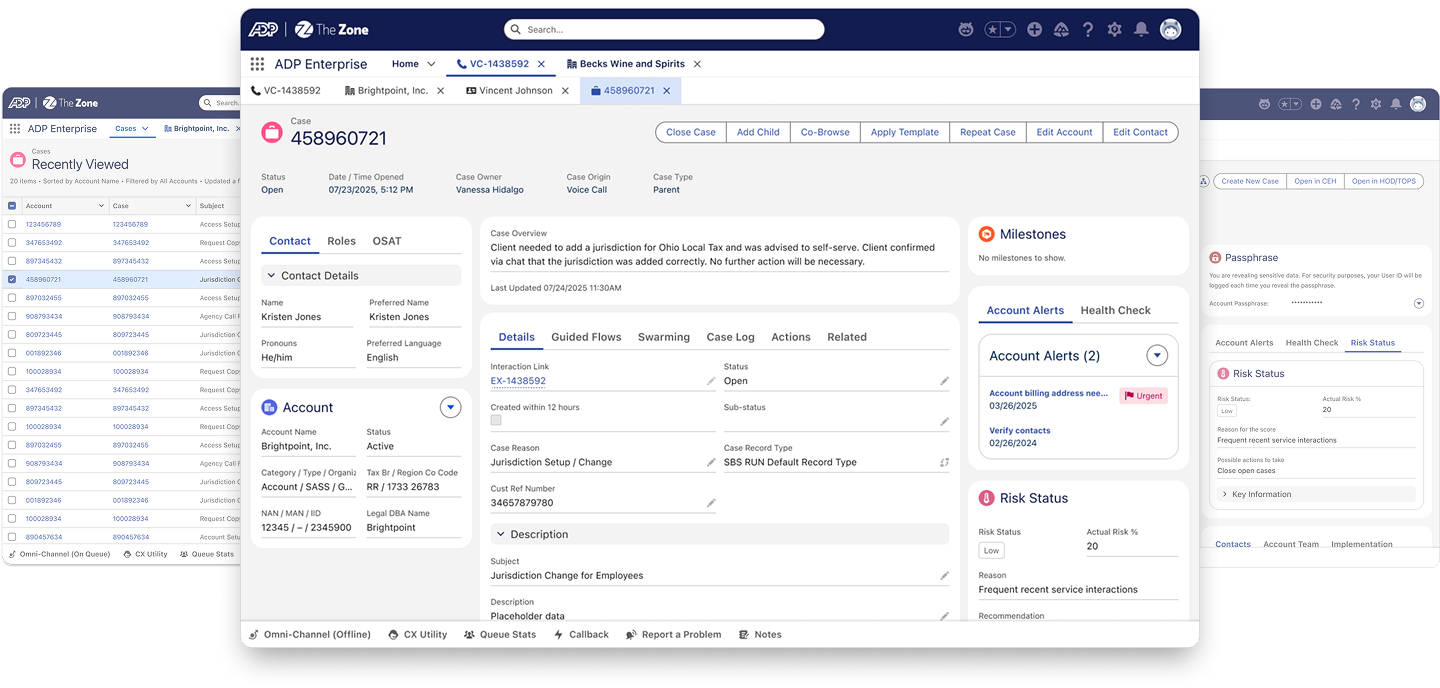This screenshot has height=688, width=1440.
Task: Uncheck the selected 458960721 row checkbox
Action: [x=12, y=279]
